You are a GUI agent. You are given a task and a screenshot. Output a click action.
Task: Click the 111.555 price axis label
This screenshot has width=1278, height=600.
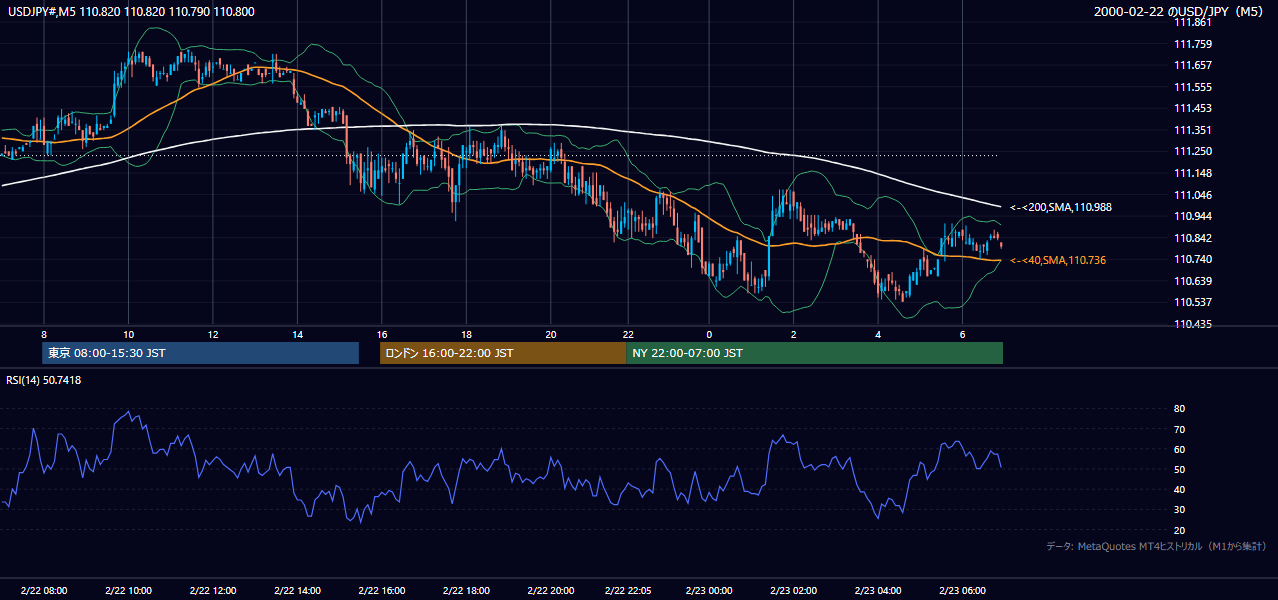click(1192, 87)
